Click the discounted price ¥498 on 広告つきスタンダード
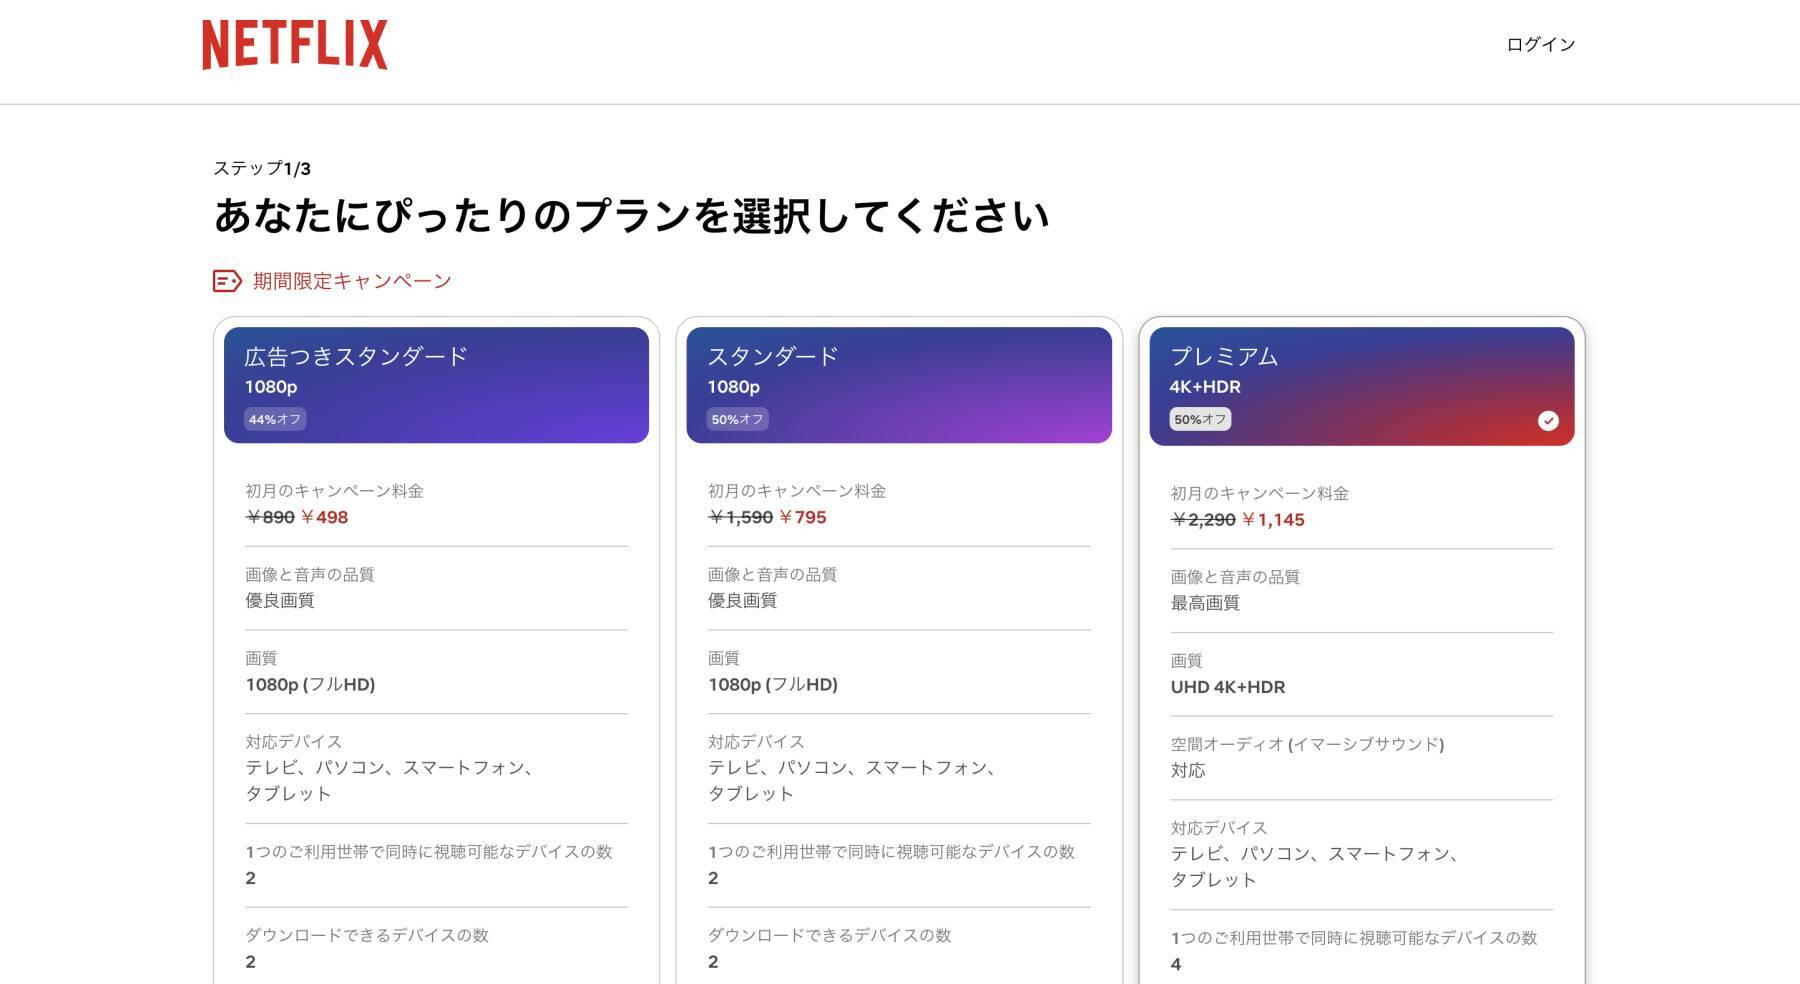This screenshot has width=1800, height=984. click(326, 517)
